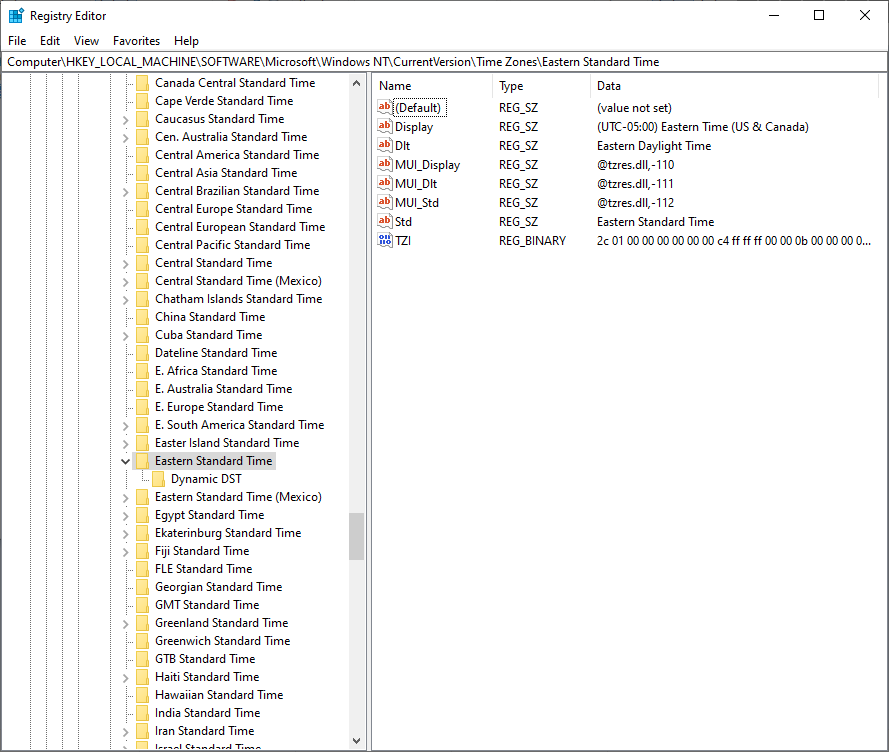The image size is (889, 752).
Task: Click the Std string value icon
Action: (x=385, y=222)
